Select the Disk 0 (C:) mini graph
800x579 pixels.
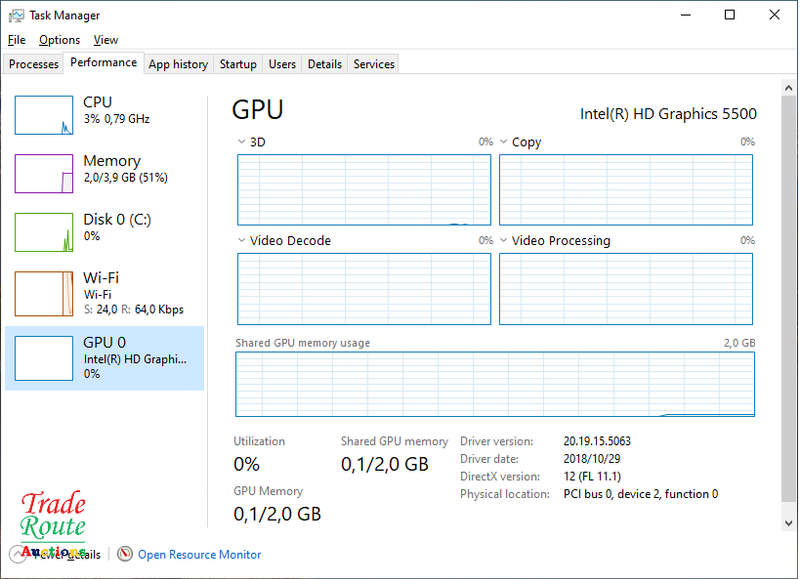44,233
